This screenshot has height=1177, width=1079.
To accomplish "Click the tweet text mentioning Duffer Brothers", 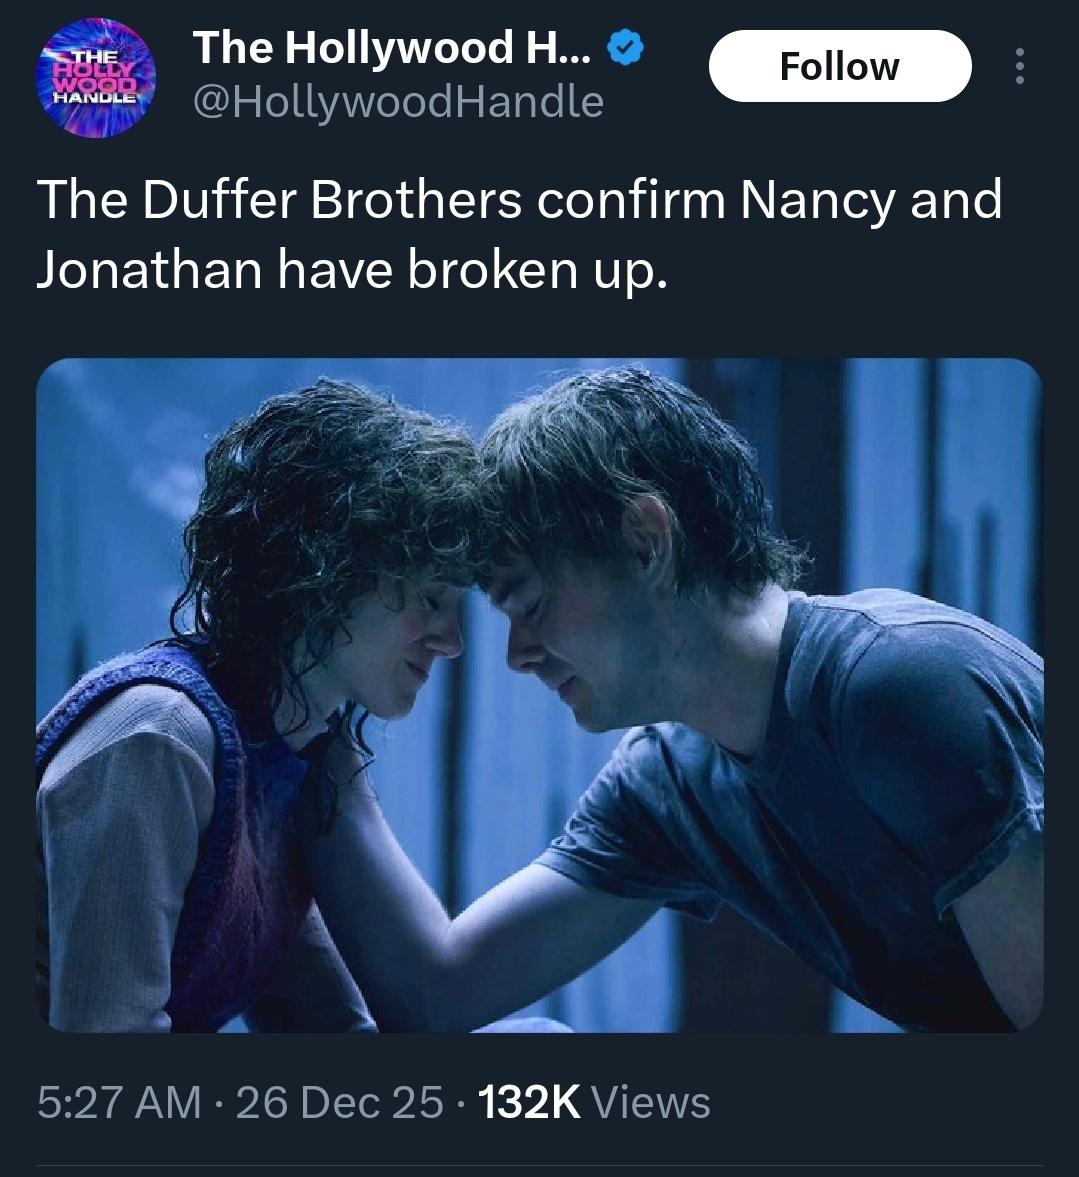I will click(519, 235).
